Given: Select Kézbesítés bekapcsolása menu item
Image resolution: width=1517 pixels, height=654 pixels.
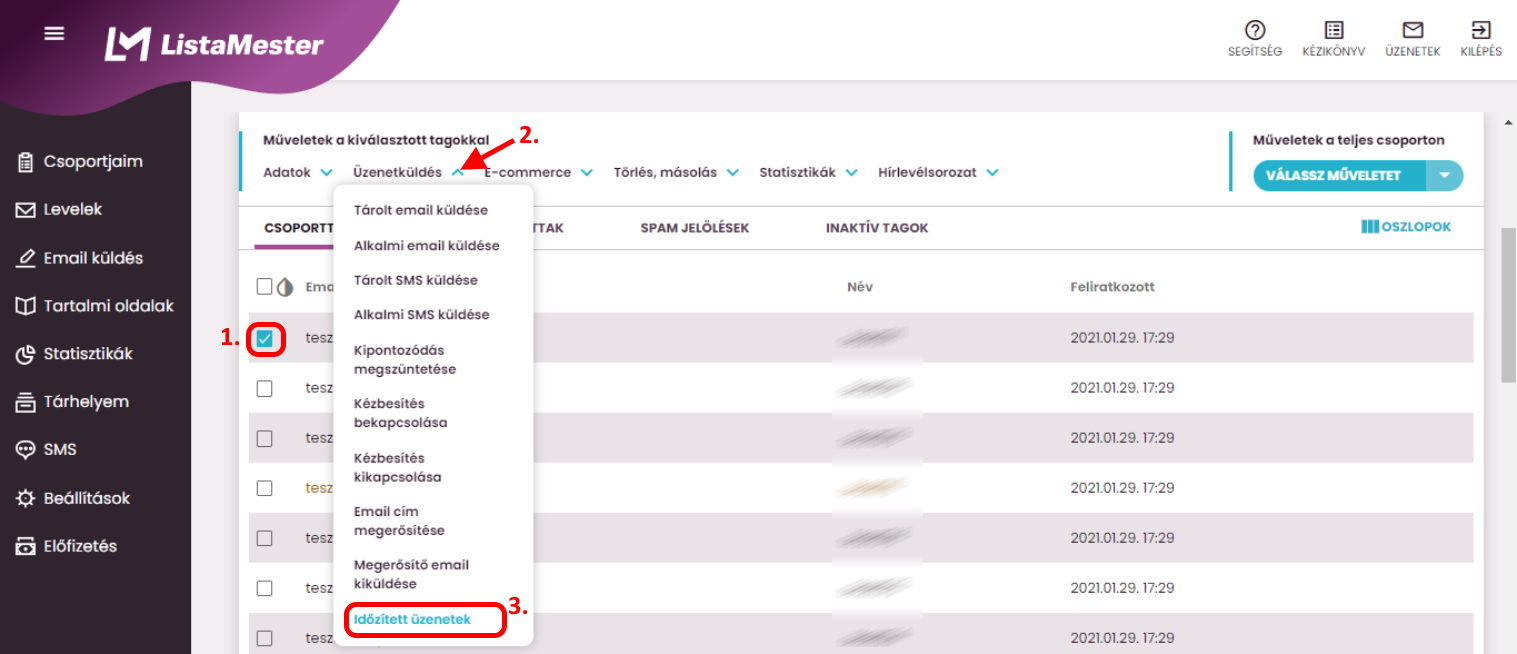Looking at the screenshot, I should [401, 413].
